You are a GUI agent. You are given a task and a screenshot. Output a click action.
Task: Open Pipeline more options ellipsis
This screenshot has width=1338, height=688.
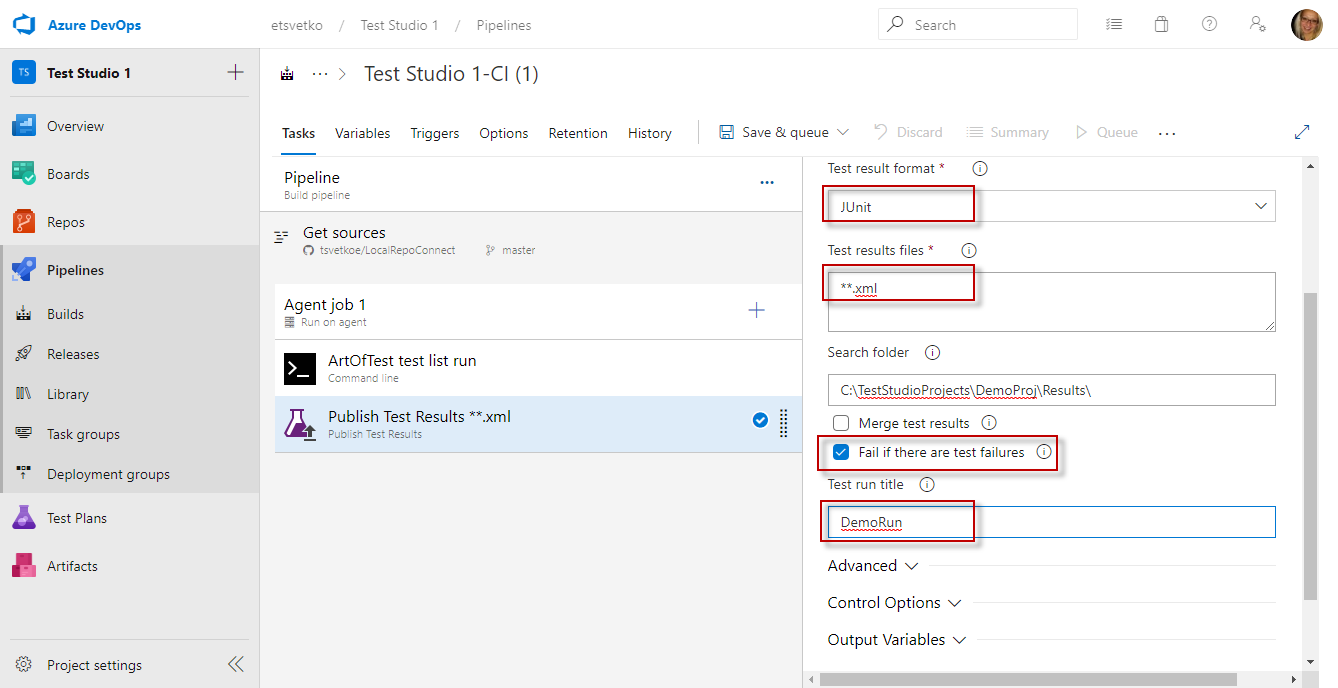[x=767, y=183]
